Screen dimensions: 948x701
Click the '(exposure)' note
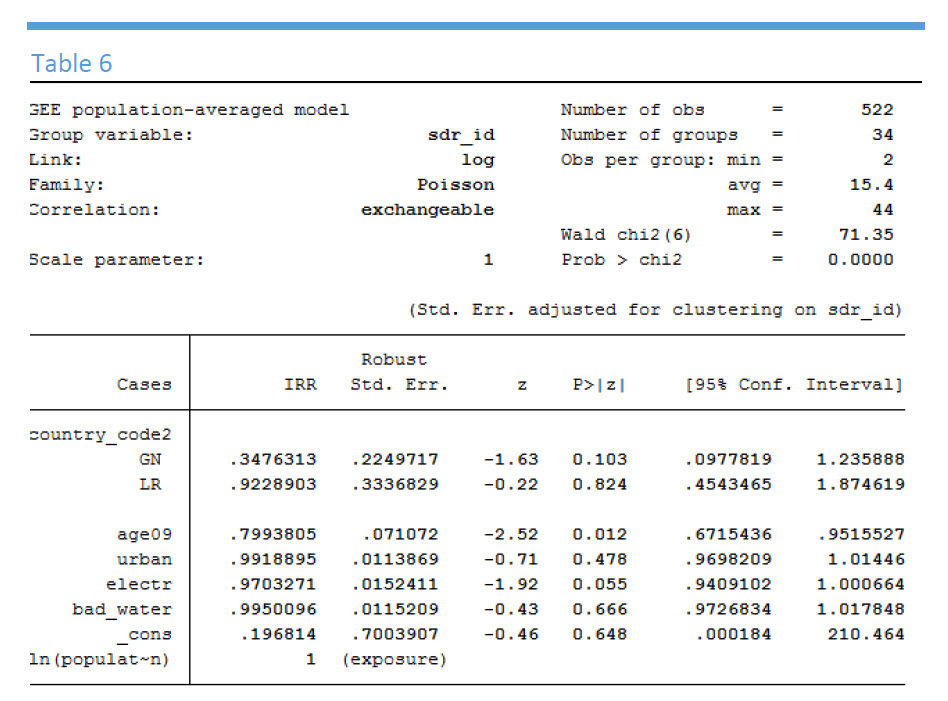point(394,659)
